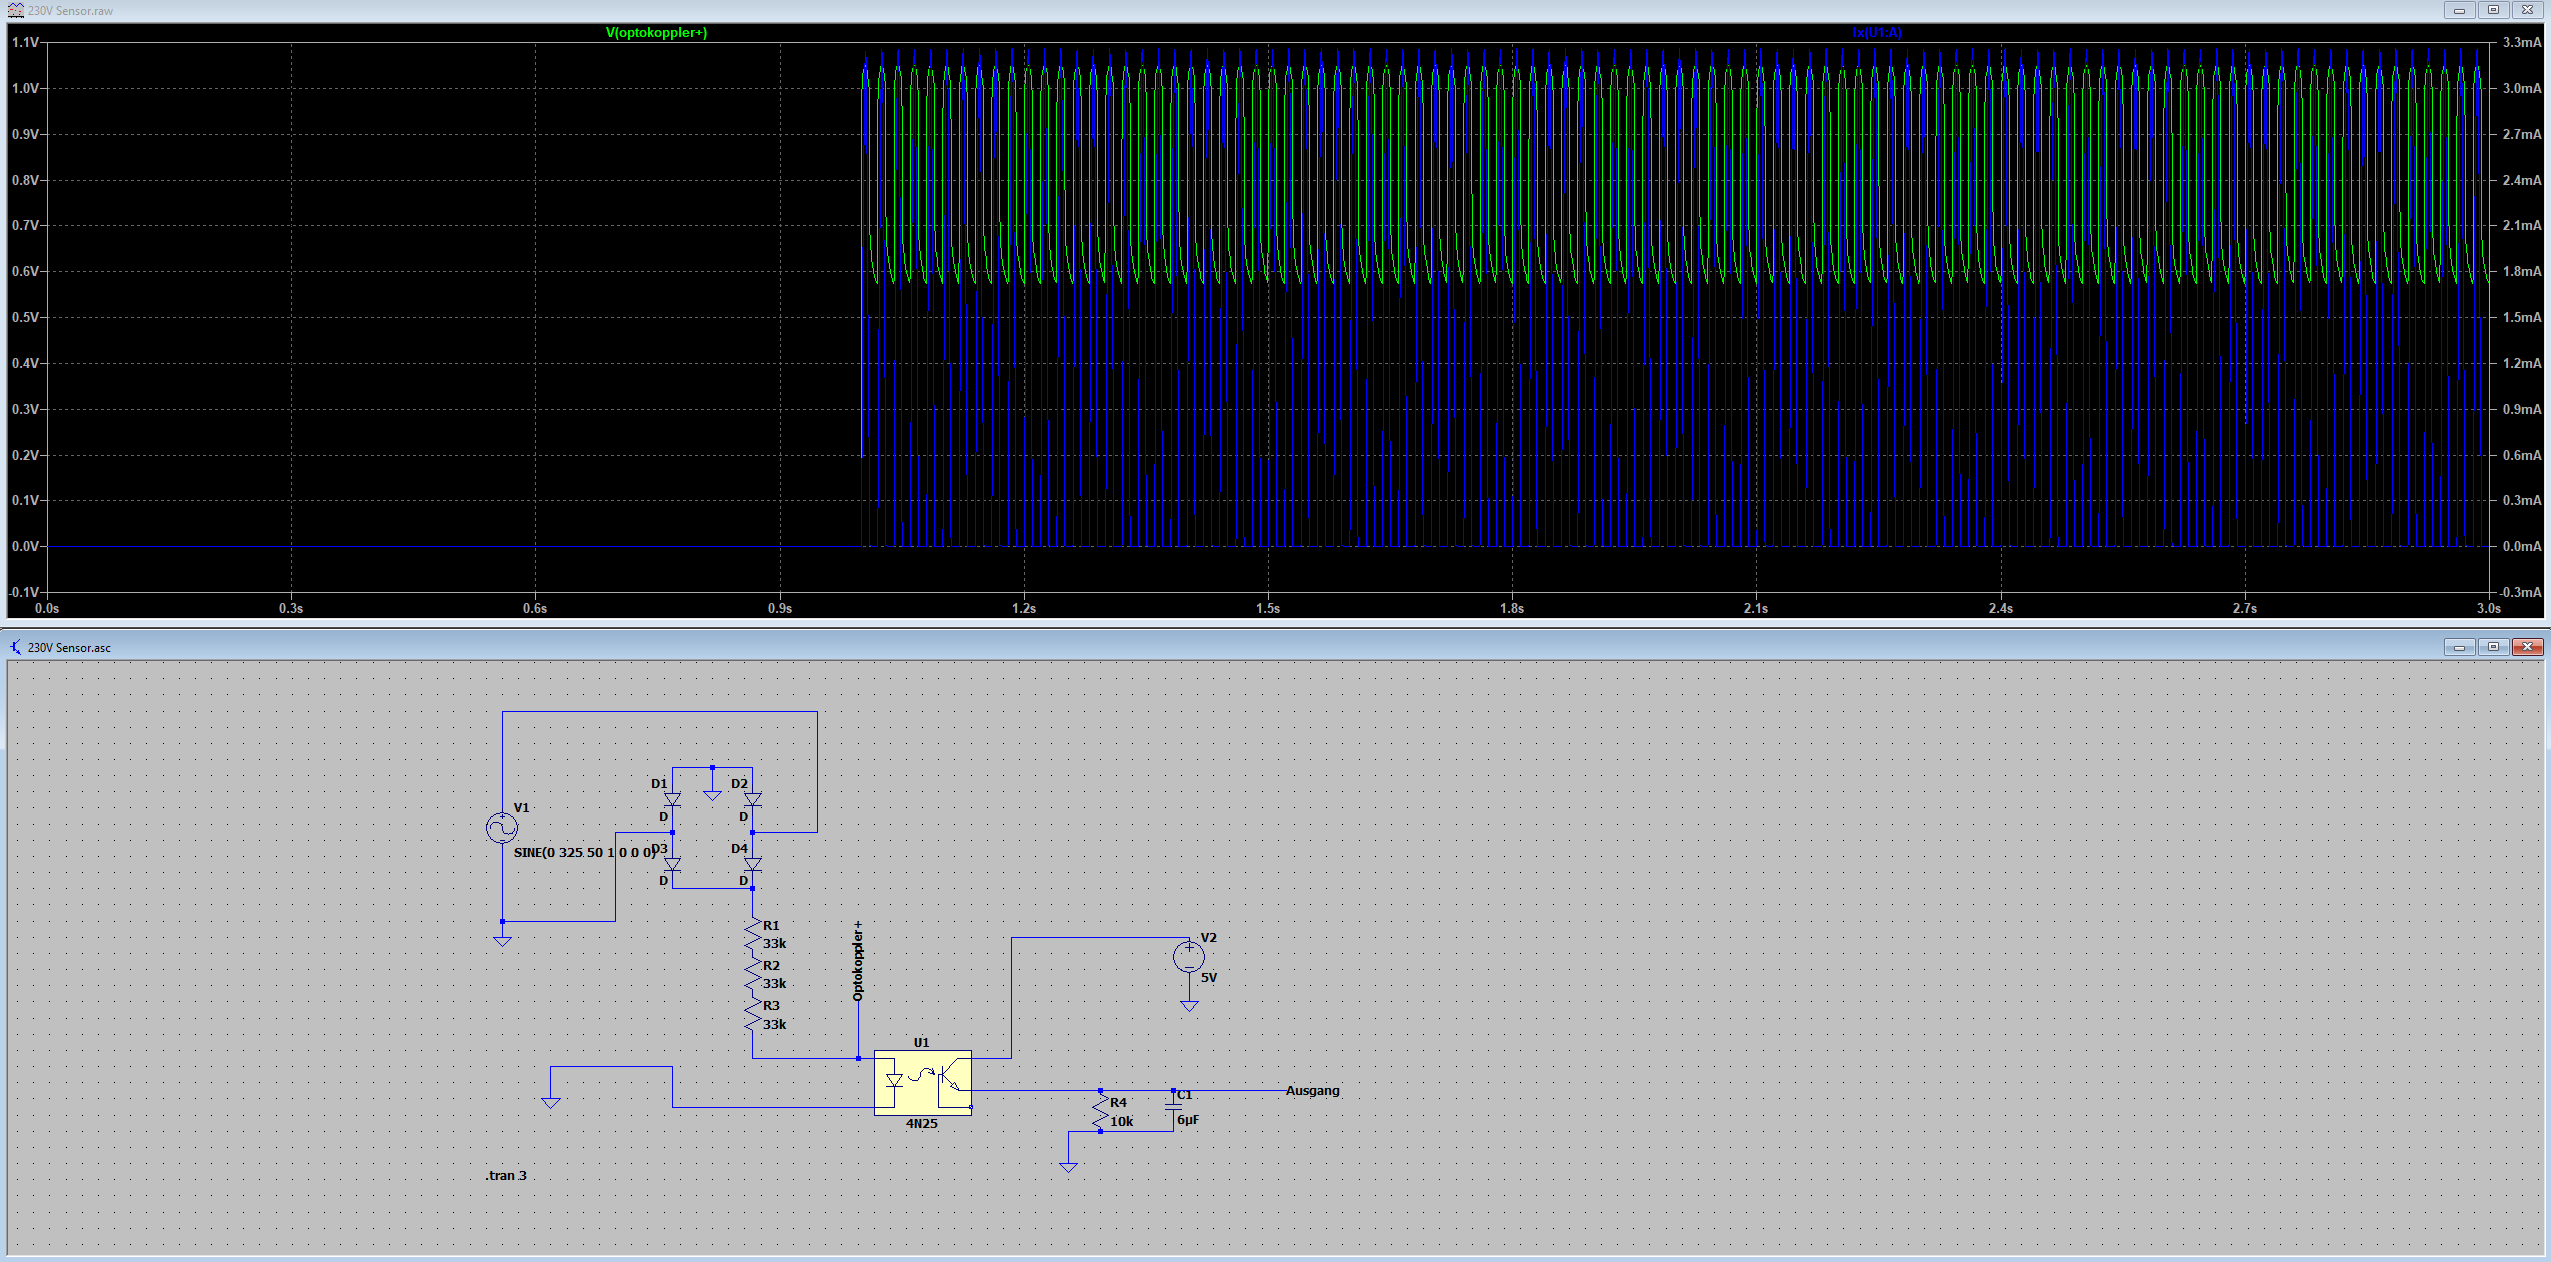2551x1262 pixels.
Task: Click the Ausgang net label
Action: point(1312,1090)
